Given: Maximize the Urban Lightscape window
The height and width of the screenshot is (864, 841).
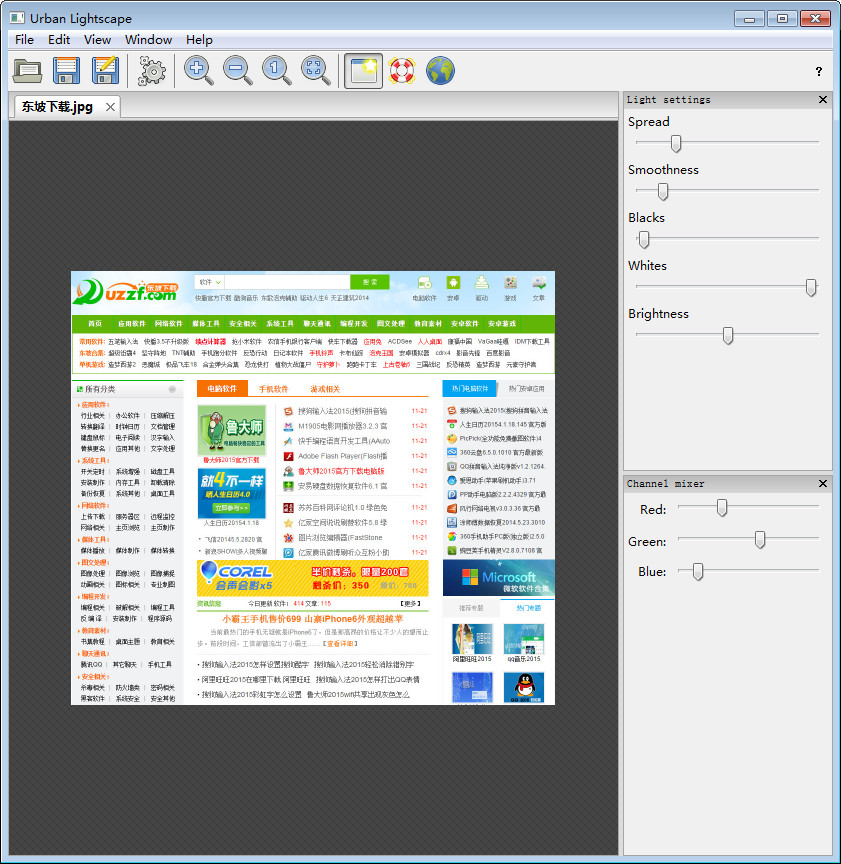Looking at the screenshot, I should pyautogui.click(x=783, y=19).
